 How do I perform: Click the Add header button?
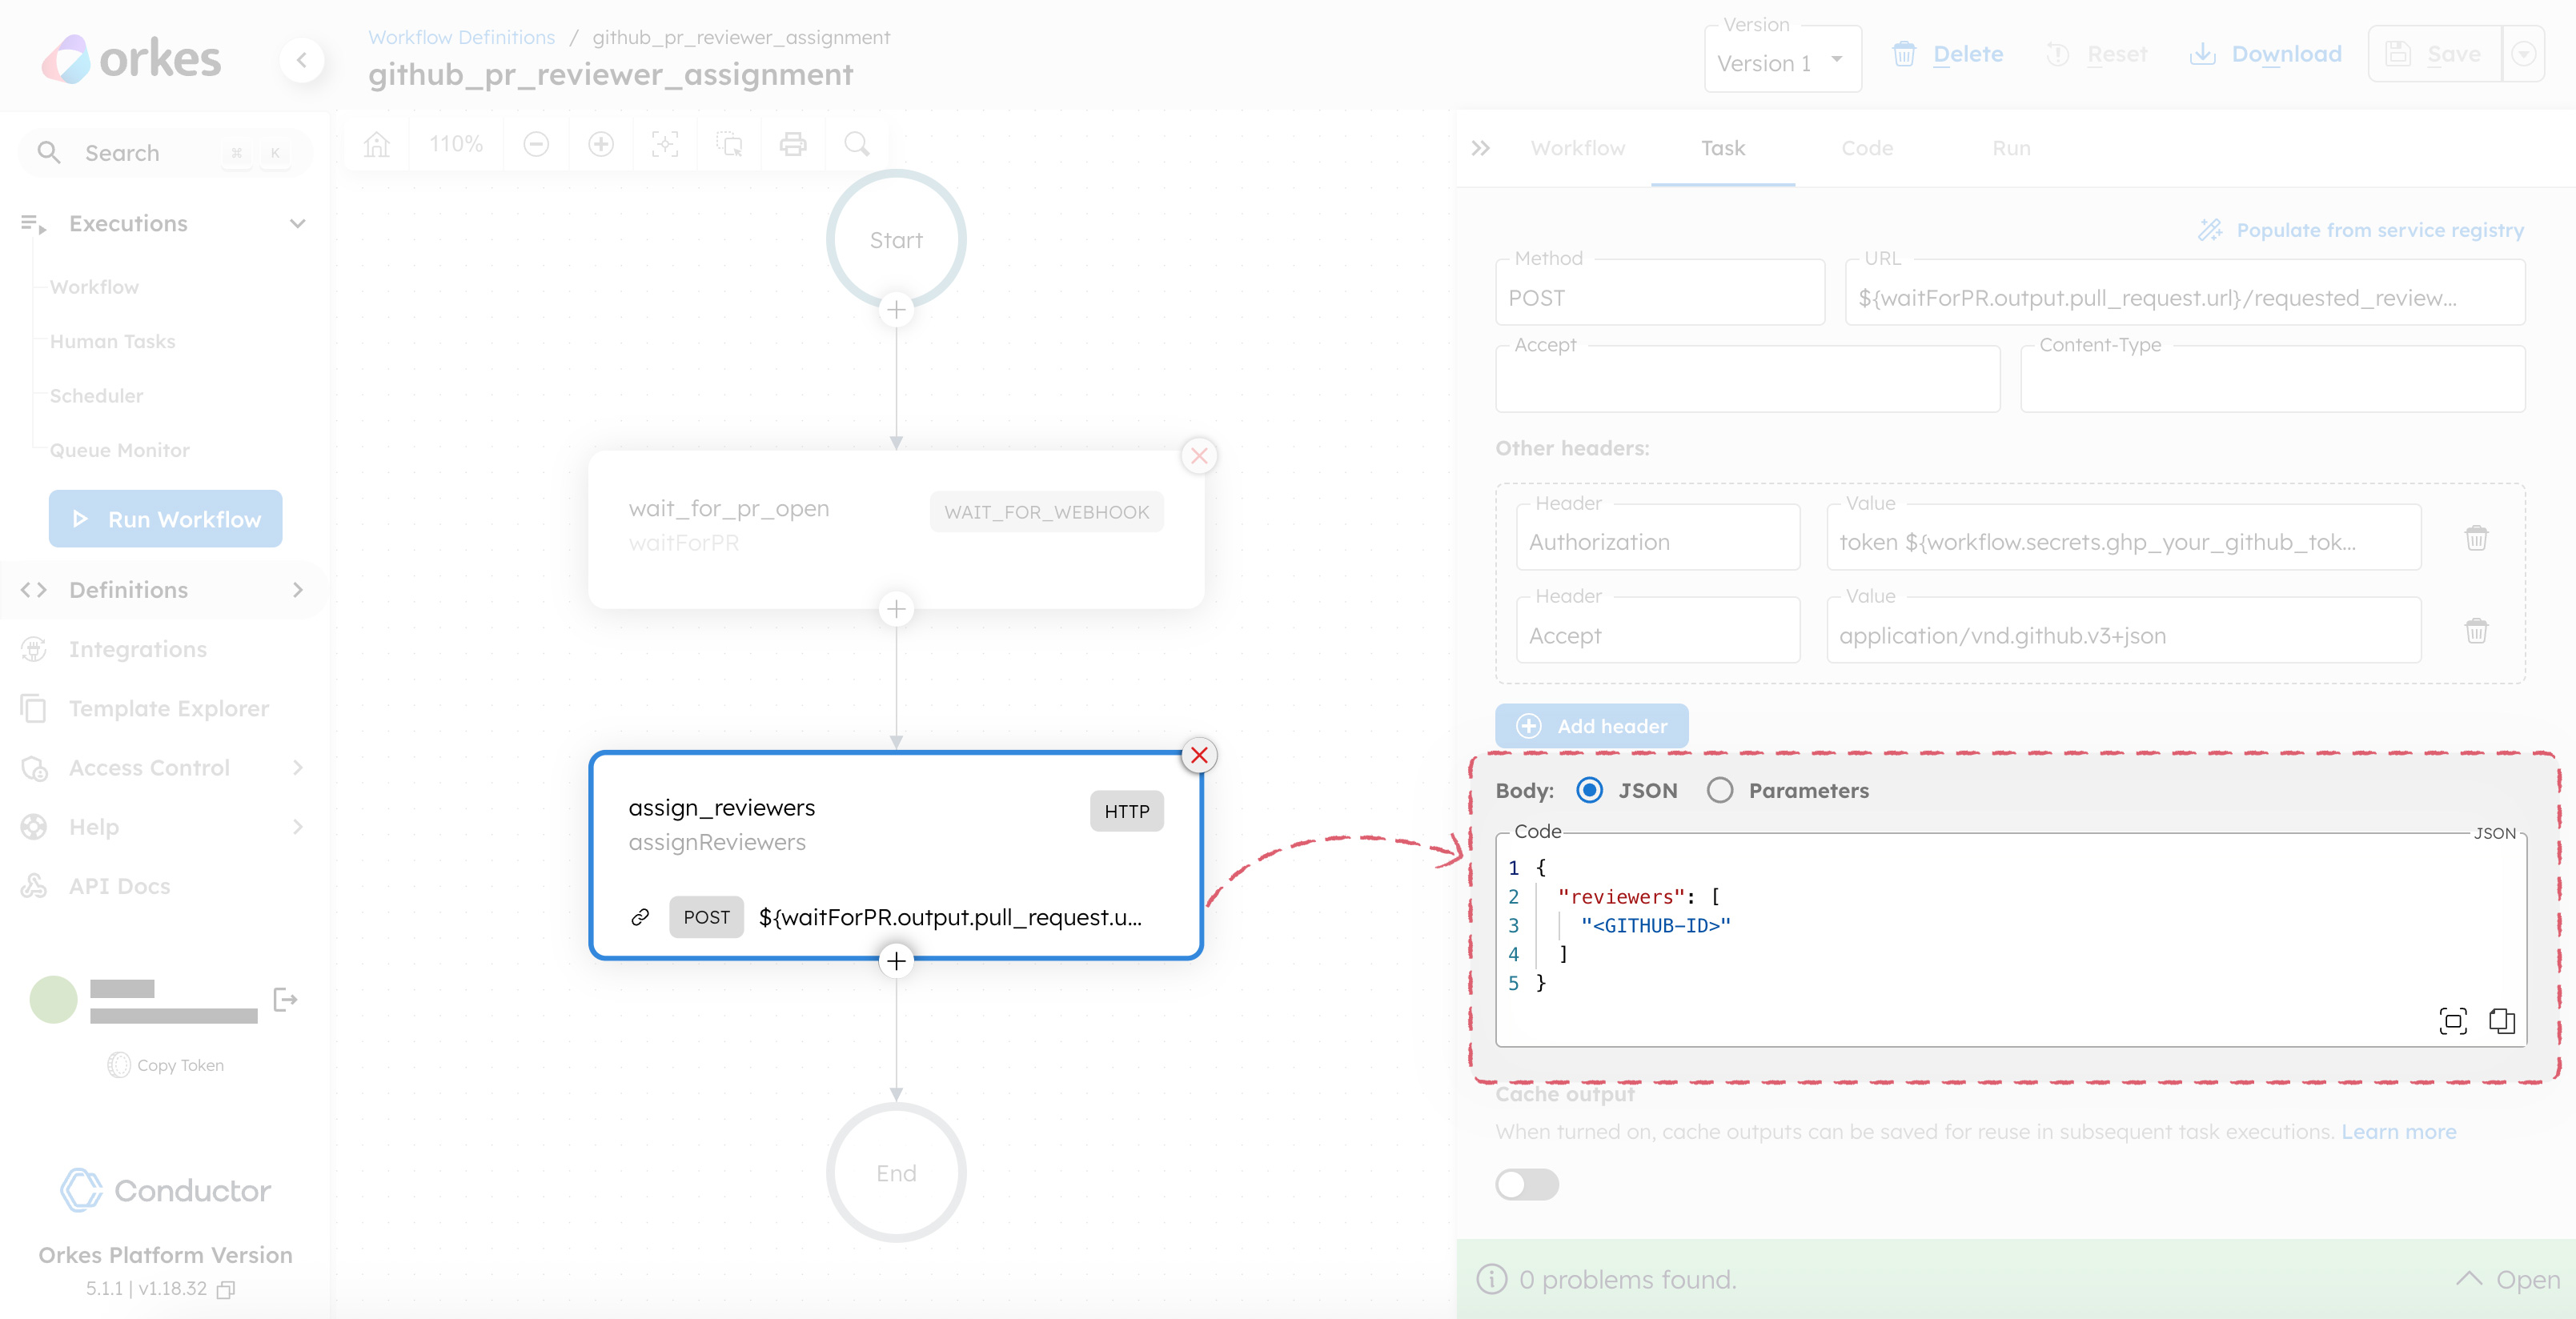1593,725
